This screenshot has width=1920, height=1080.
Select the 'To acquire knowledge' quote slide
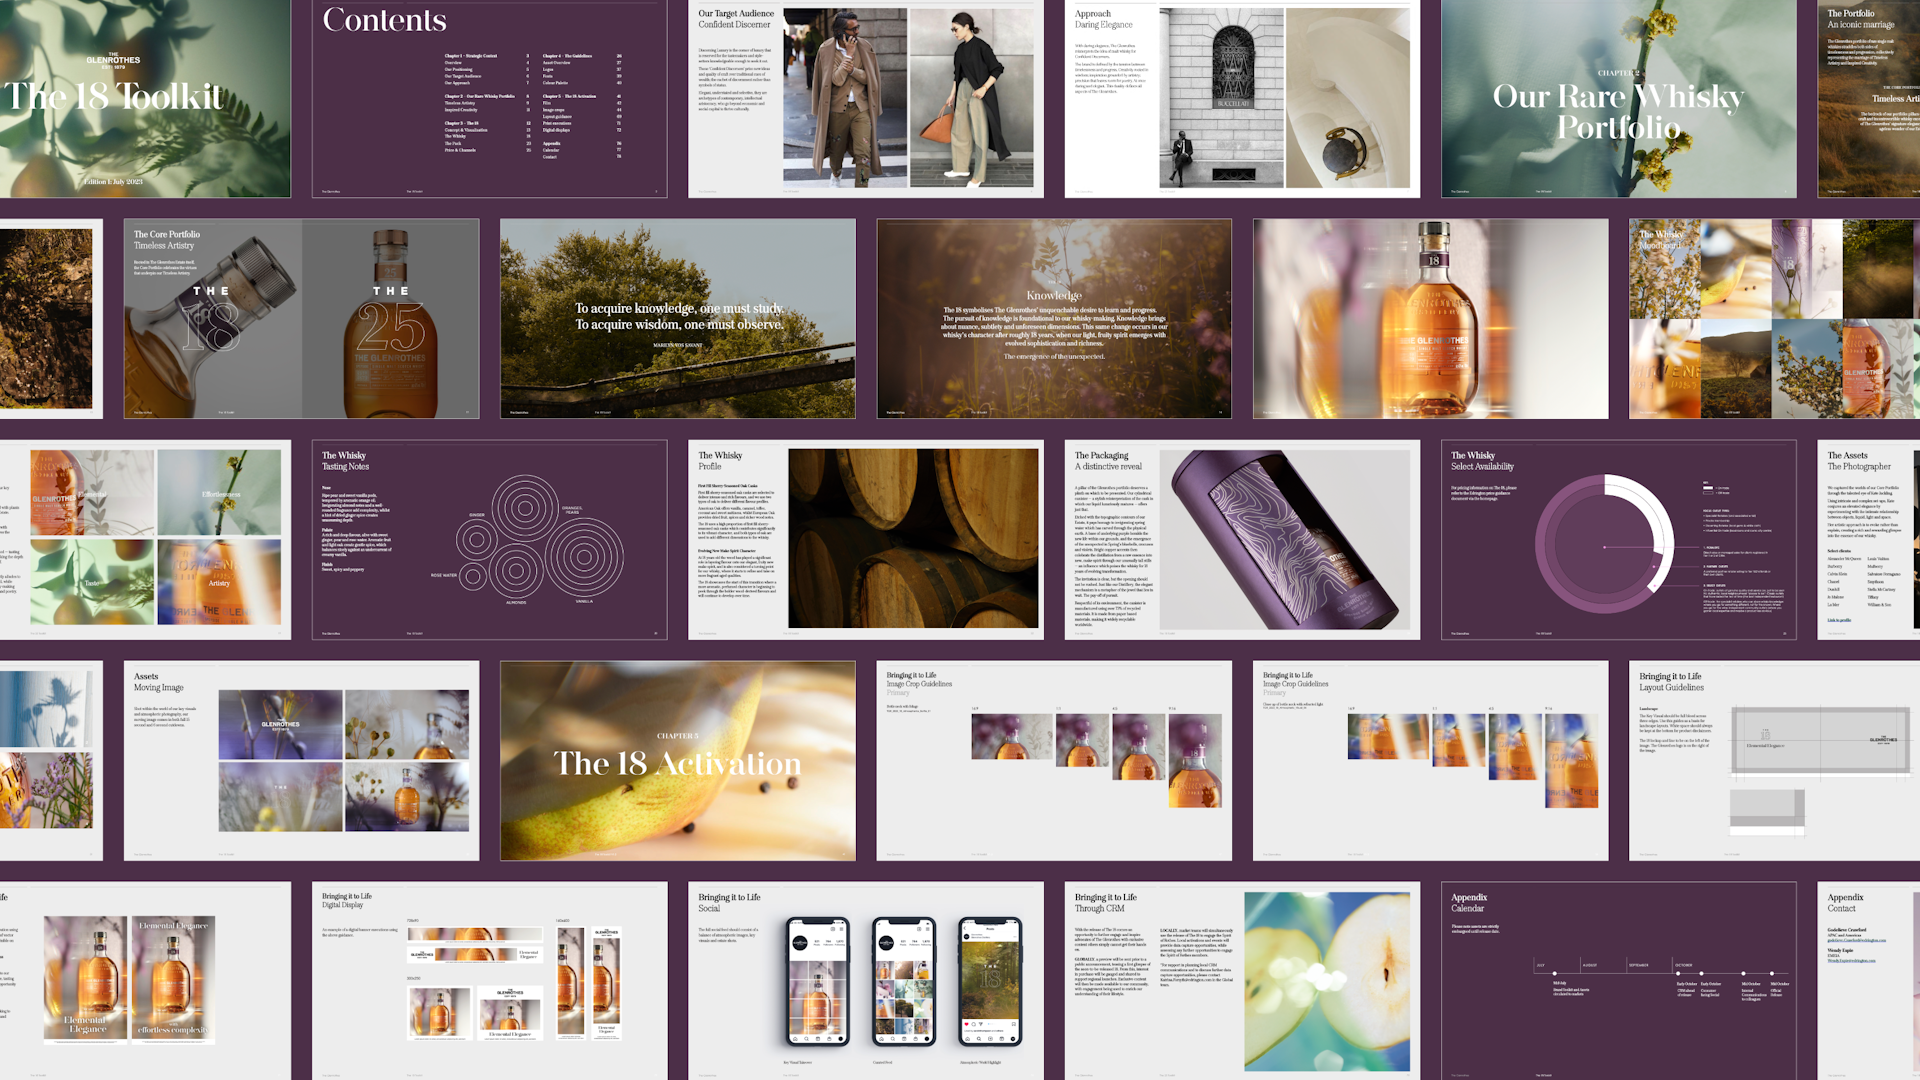(x=678, y=318)
